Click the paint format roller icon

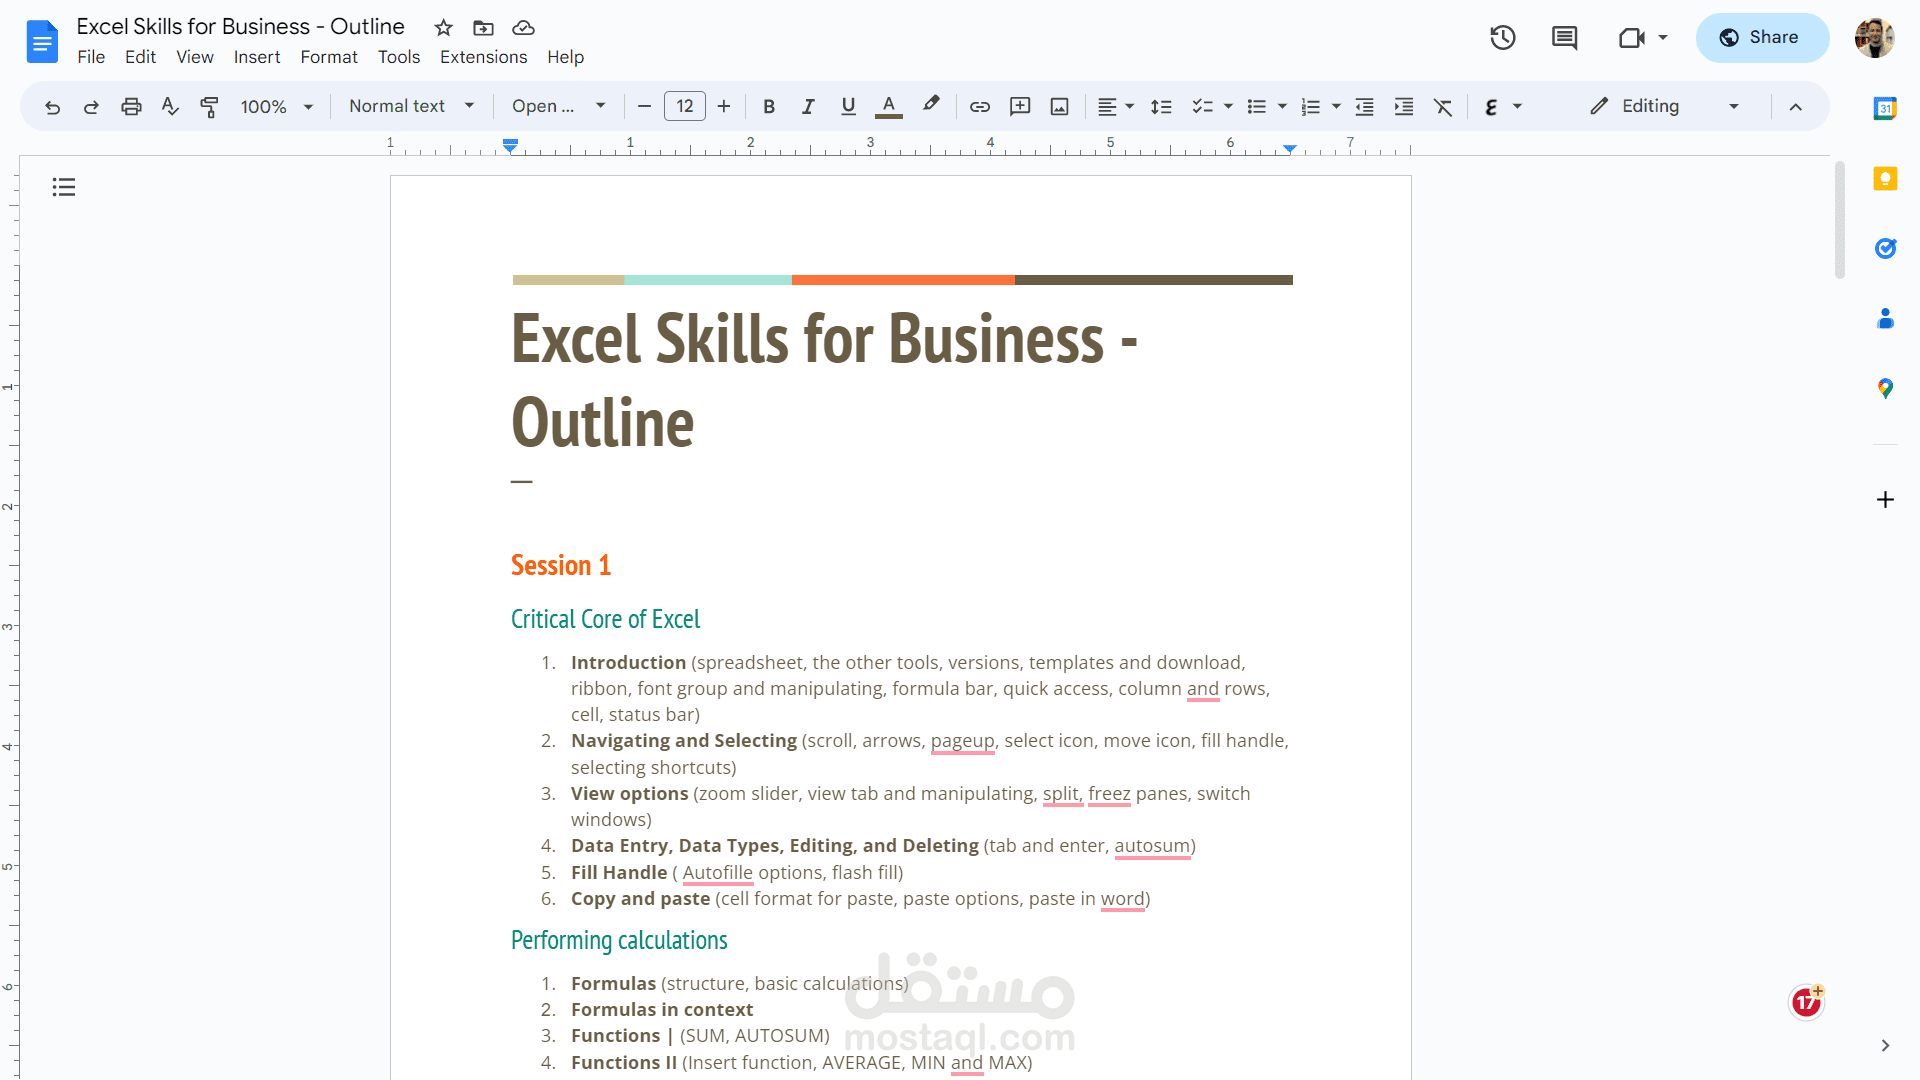coord(209,107)
